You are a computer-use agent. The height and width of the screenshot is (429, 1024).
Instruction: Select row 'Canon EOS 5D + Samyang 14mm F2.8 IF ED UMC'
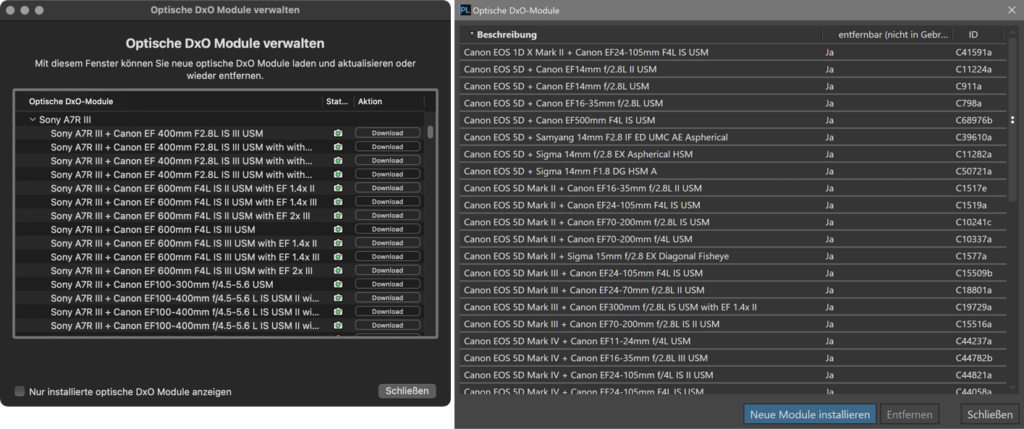[734, 137]
